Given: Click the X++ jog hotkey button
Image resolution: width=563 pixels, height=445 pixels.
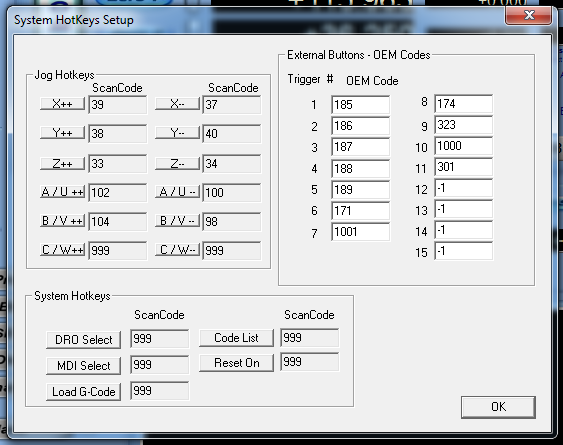Looking at the screenshot, I should coord(62,104).
